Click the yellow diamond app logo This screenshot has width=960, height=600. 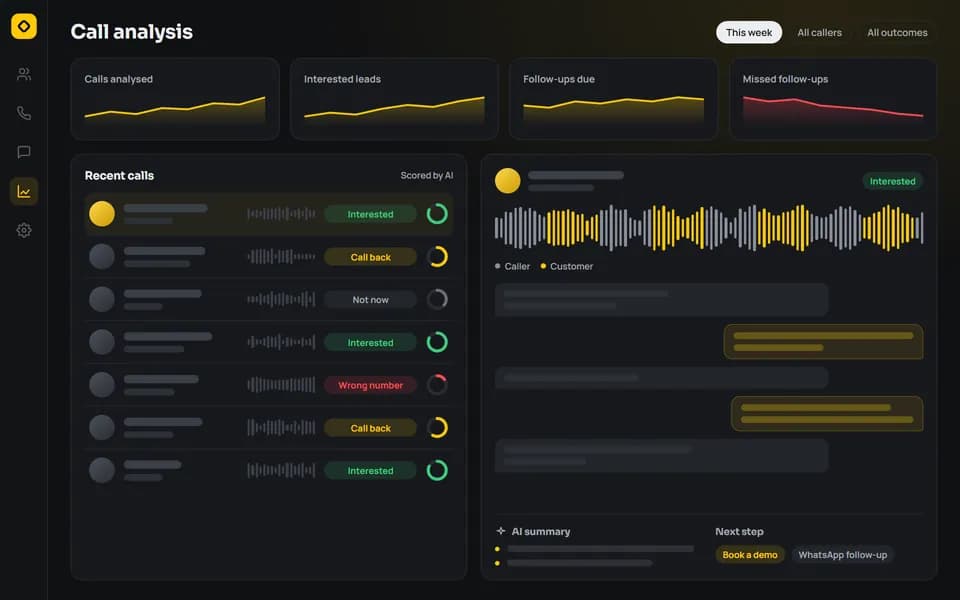[24, 26]
